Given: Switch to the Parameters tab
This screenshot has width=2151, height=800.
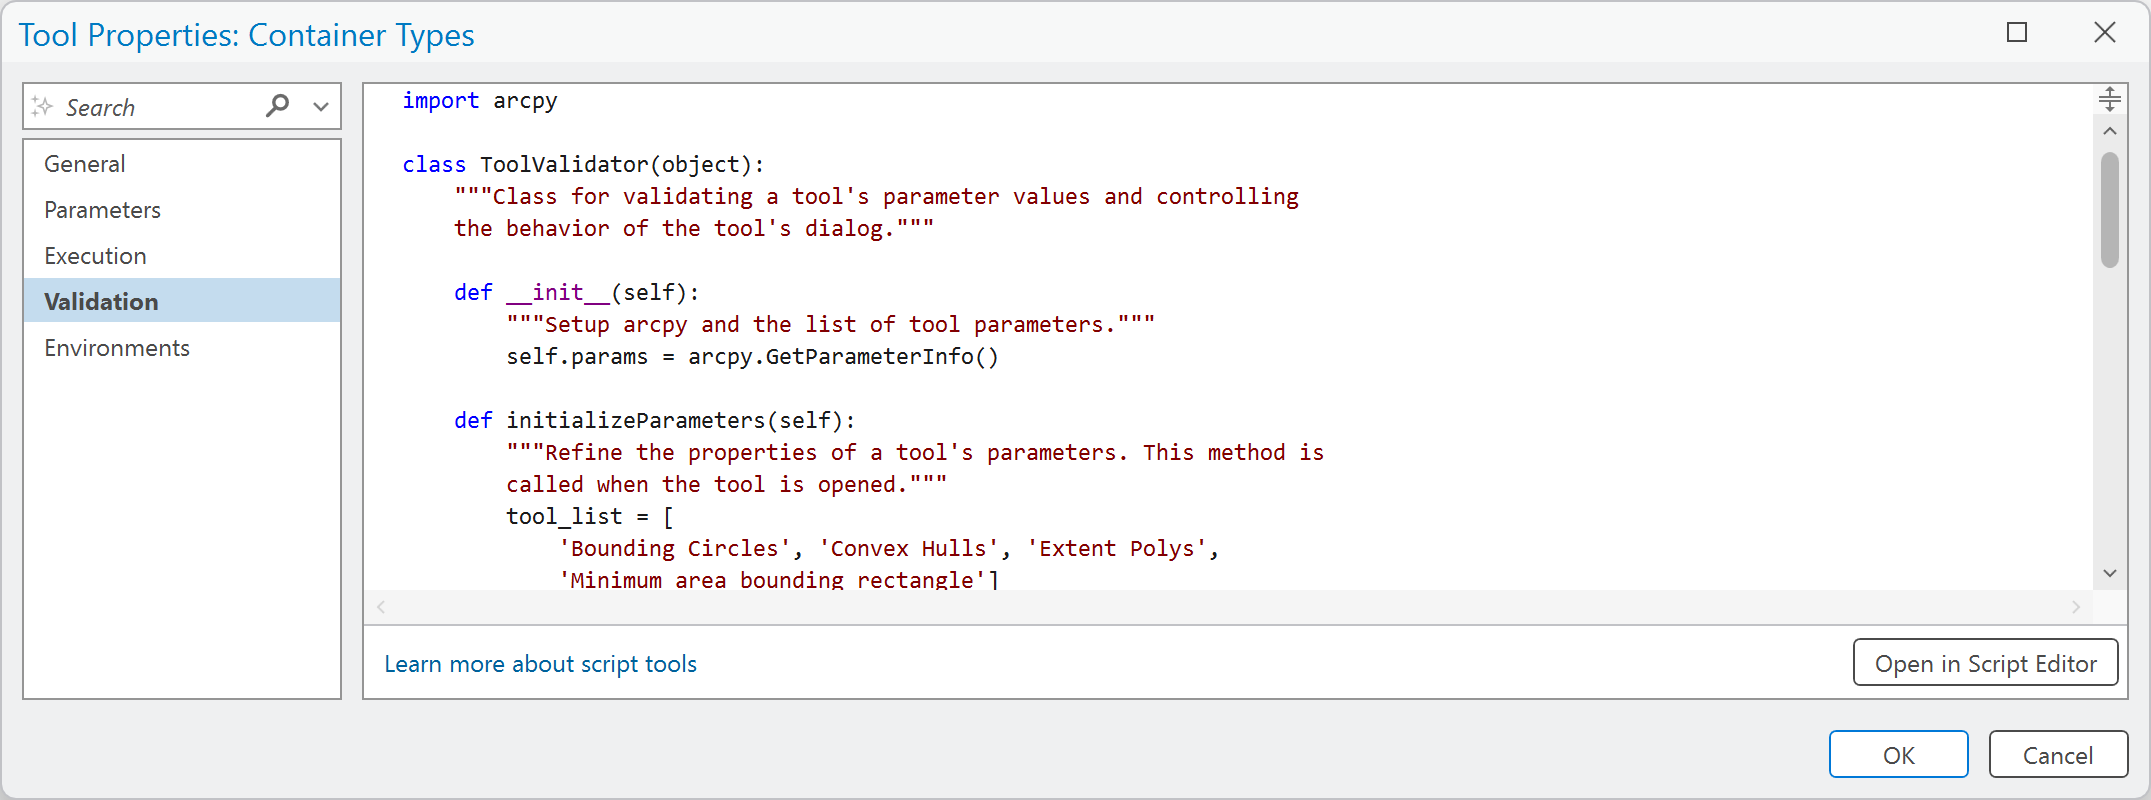Looking at the screenshot, I should 102,210.
